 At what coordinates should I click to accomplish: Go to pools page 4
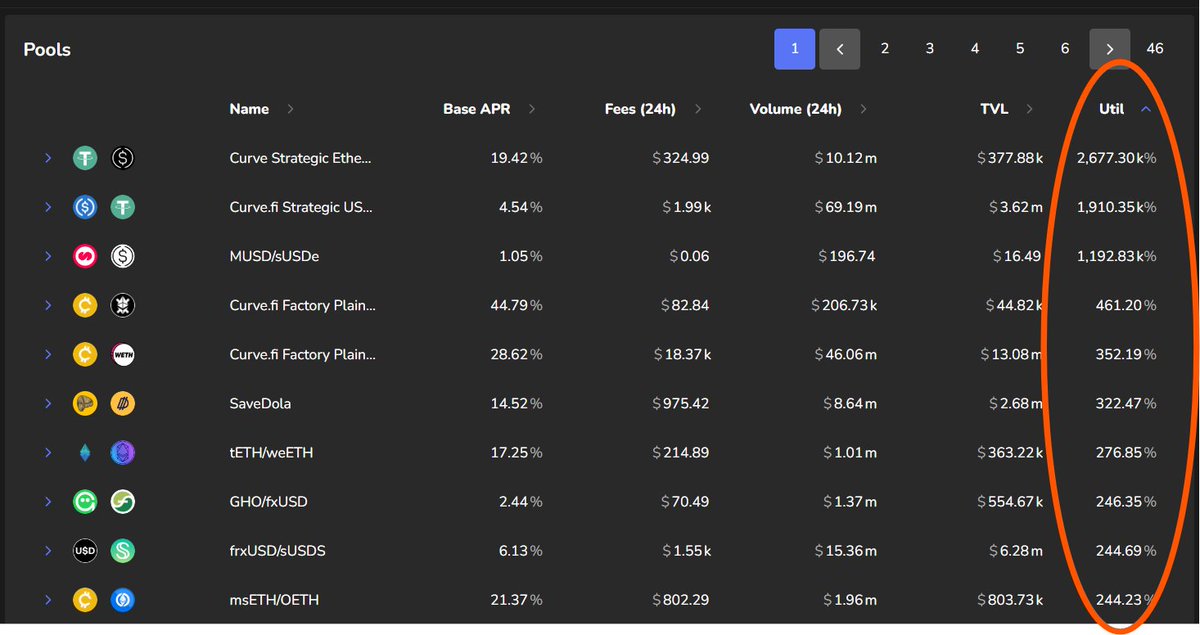point(975,49)
